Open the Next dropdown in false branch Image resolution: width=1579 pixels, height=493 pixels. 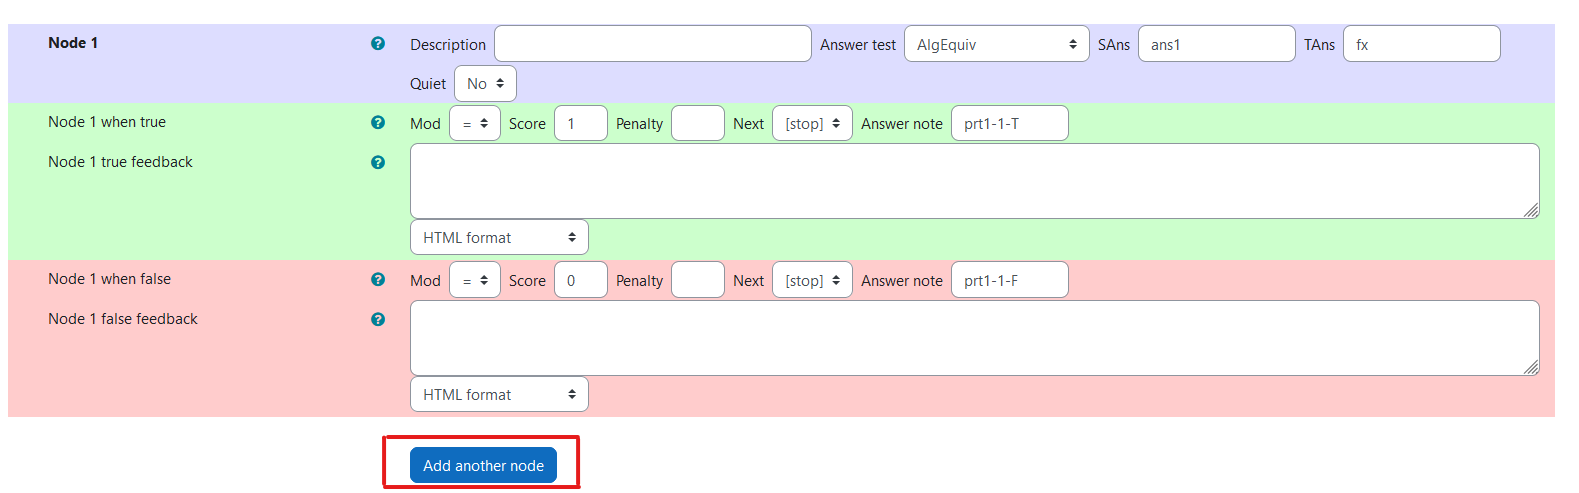click(812, 281)
